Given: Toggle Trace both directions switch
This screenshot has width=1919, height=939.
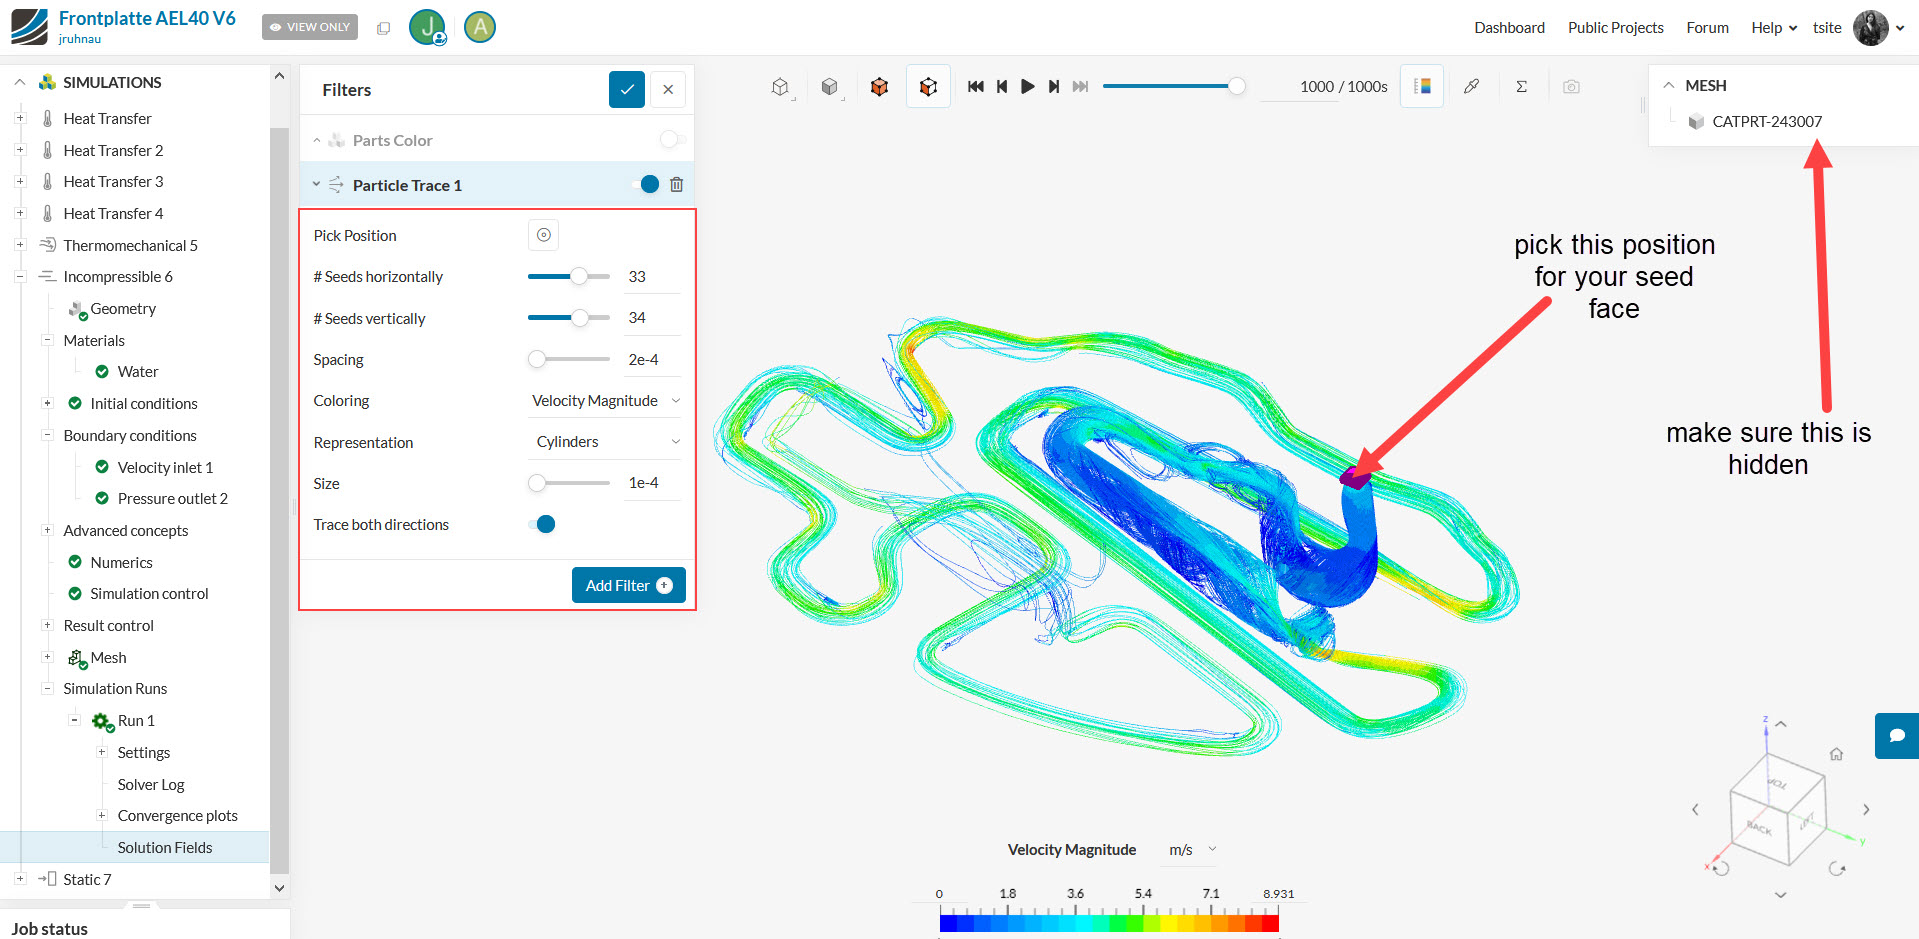Looking at the screenshot, I should (542, 524).
